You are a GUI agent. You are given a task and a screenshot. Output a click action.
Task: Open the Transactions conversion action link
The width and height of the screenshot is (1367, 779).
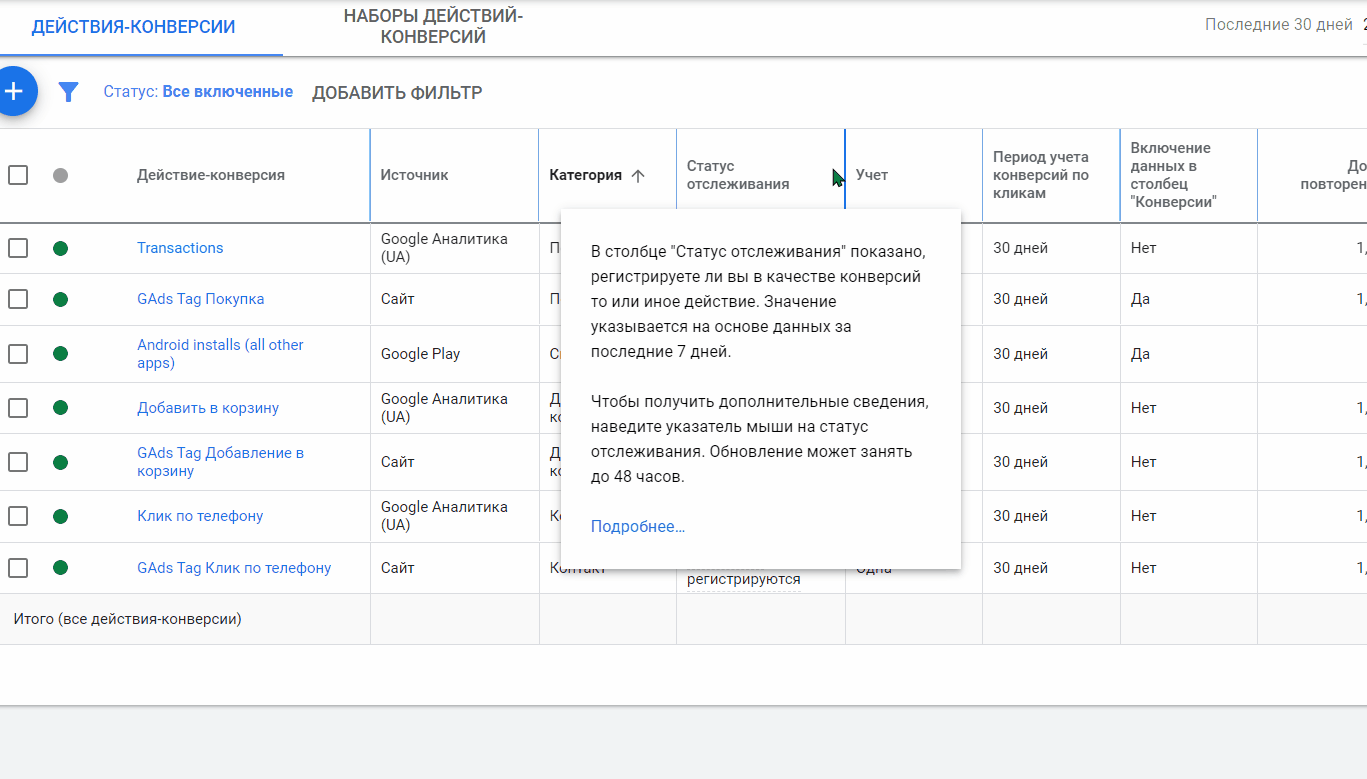[180, 248]
